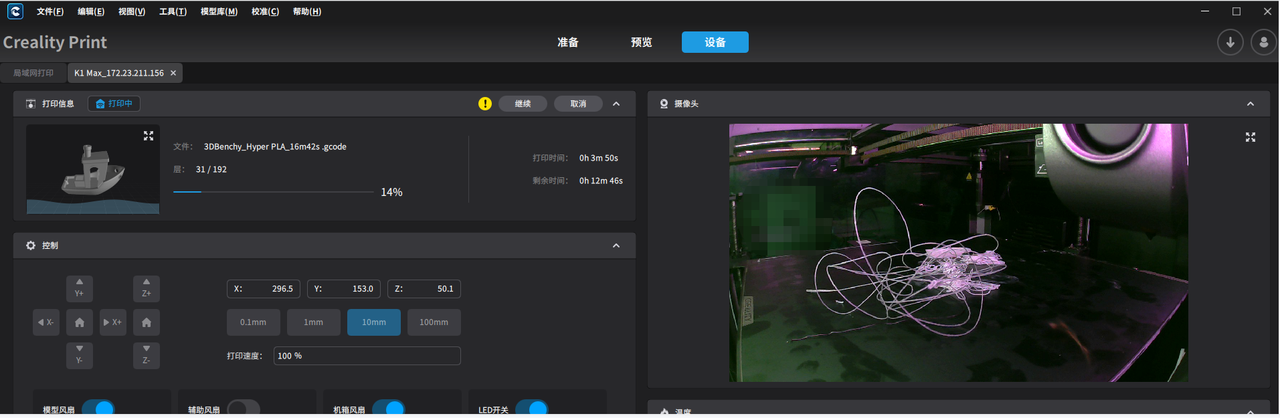1280x418 pixels.
Task: Click the 3DBenchy_Hyper PLA gcode file name
Action: coord(275,146)
